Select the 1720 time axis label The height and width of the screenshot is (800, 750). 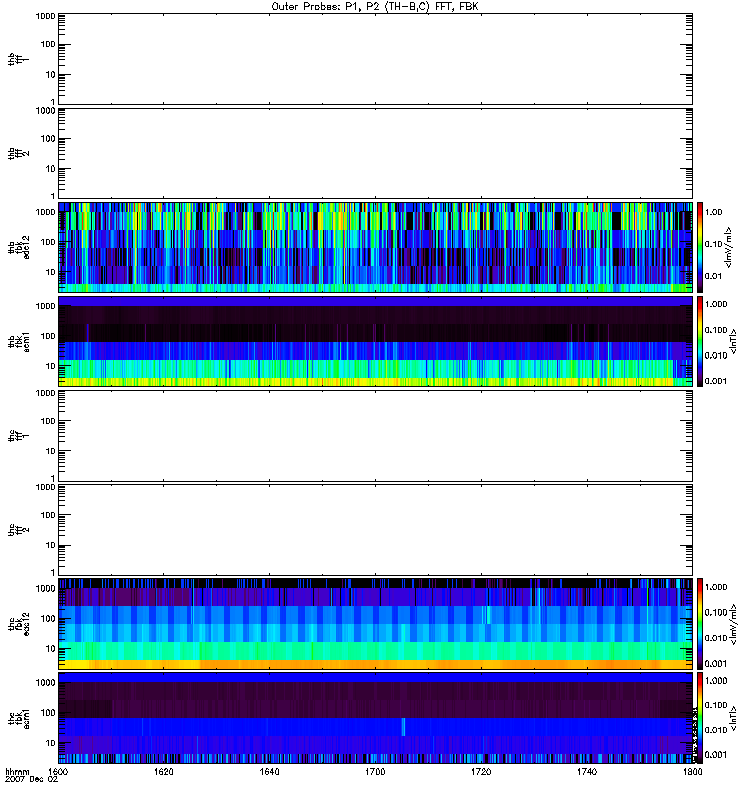point(481,773)
